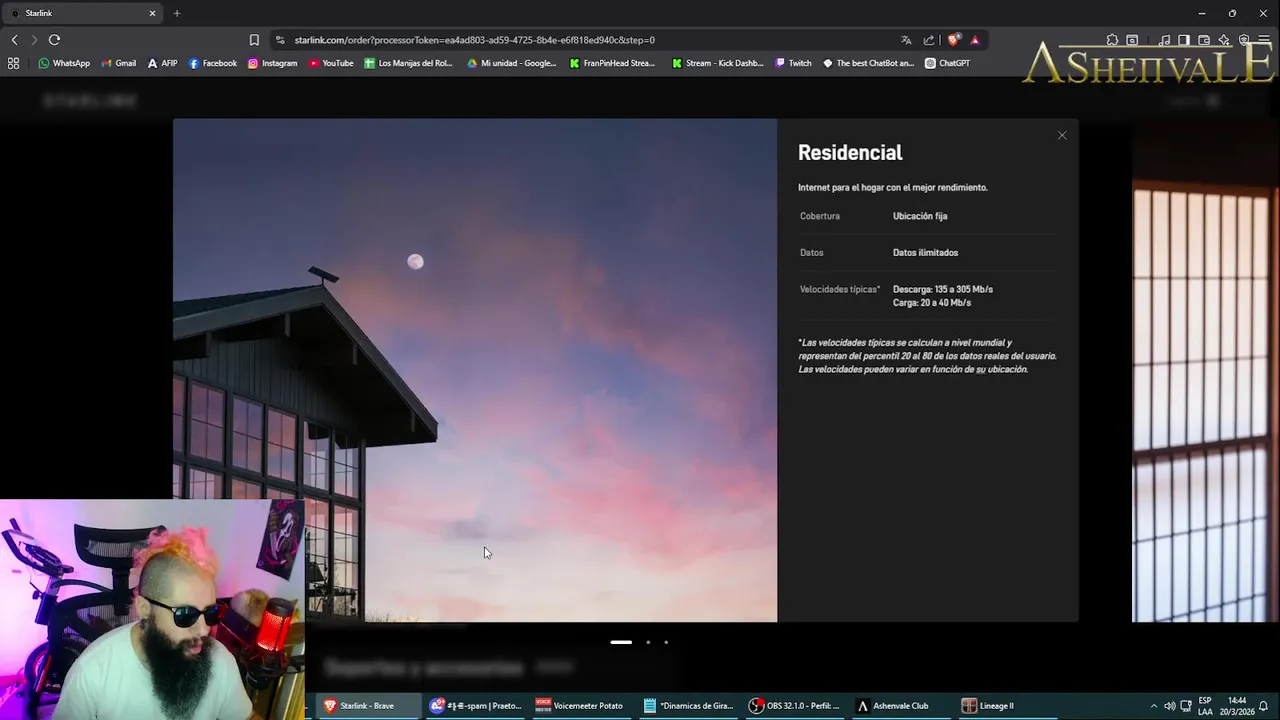This screenshot has height=720, width=1280.
Task: Expand hidden system tray icons
Action: click(x=1153, y=706)
